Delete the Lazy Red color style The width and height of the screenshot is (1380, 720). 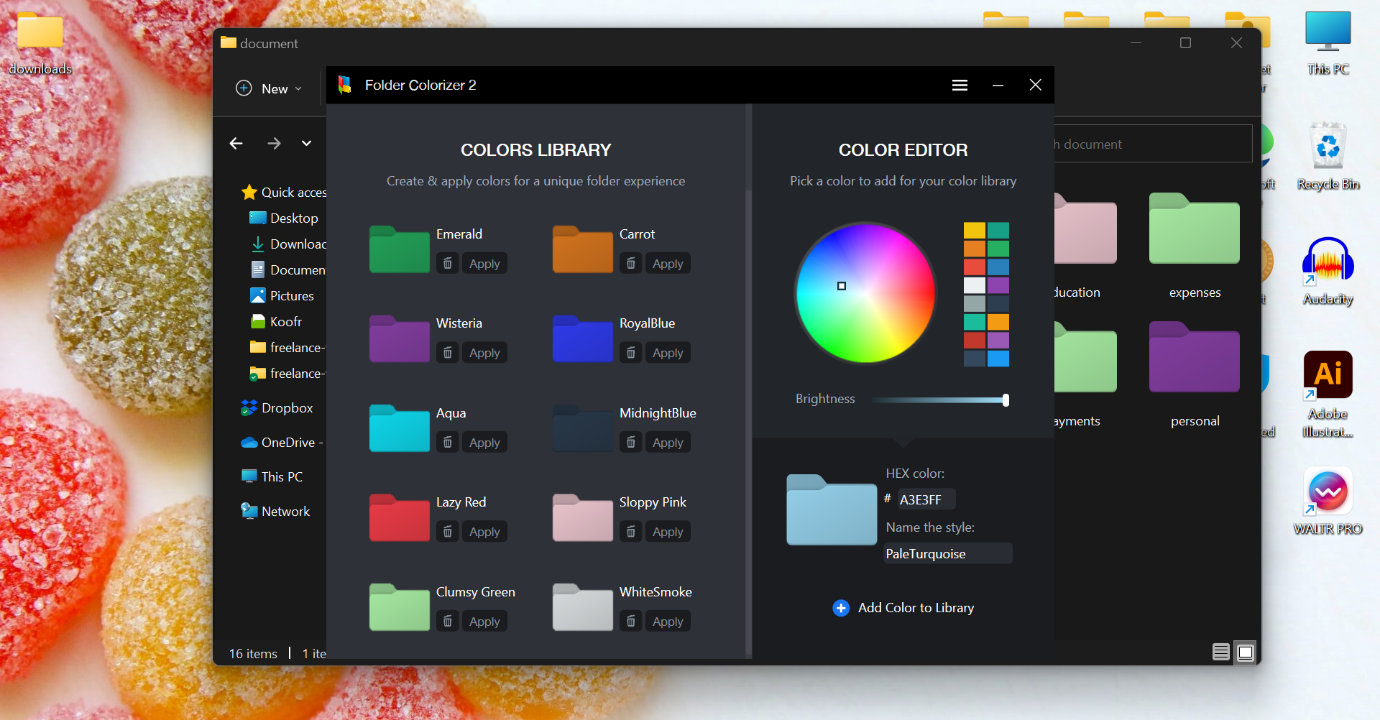click(x=448, y=531)
